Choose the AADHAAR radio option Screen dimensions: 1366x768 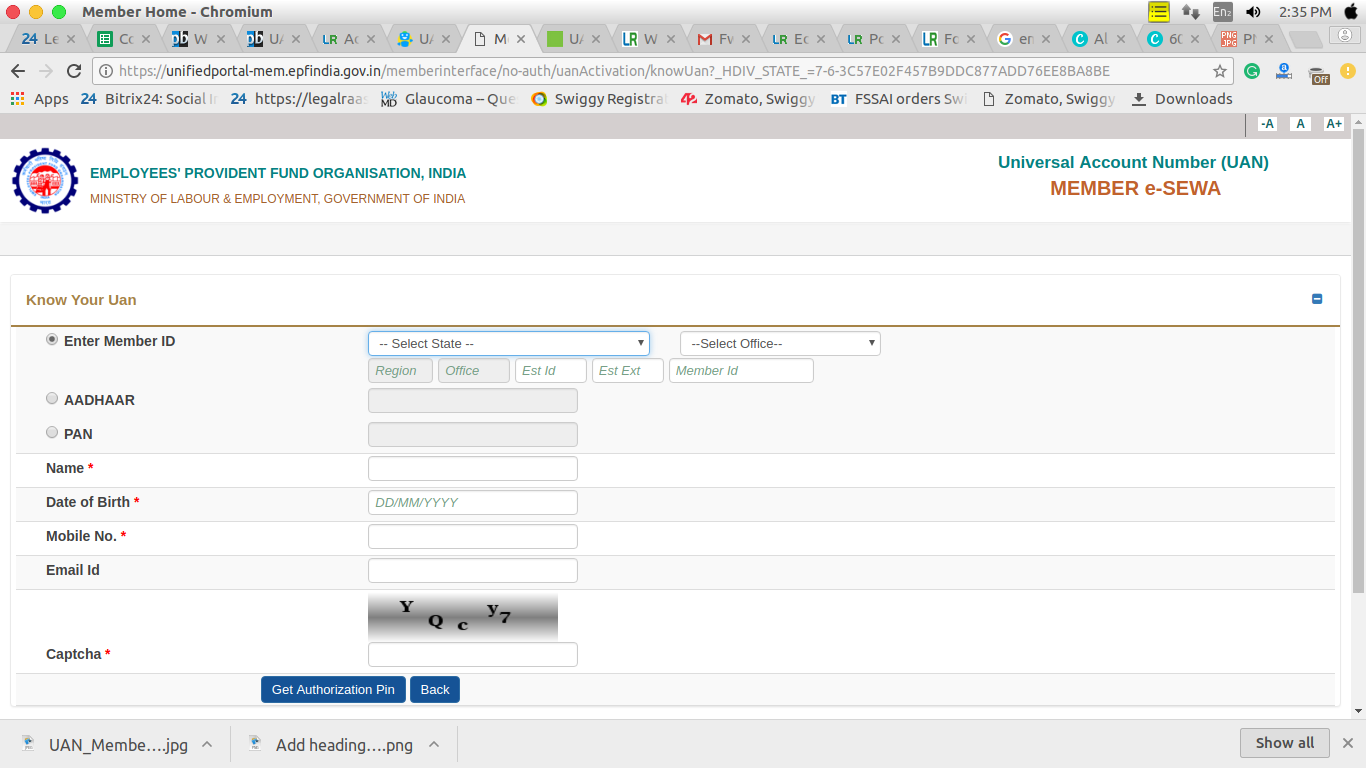(52, 399)
